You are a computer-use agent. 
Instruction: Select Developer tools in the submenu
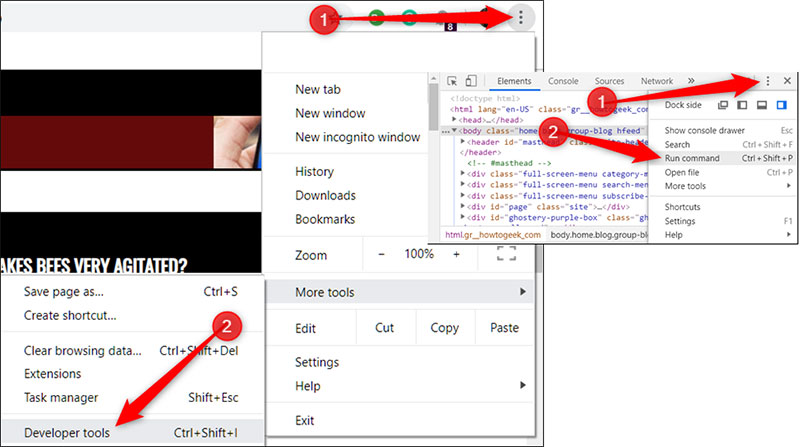[68, 432]
